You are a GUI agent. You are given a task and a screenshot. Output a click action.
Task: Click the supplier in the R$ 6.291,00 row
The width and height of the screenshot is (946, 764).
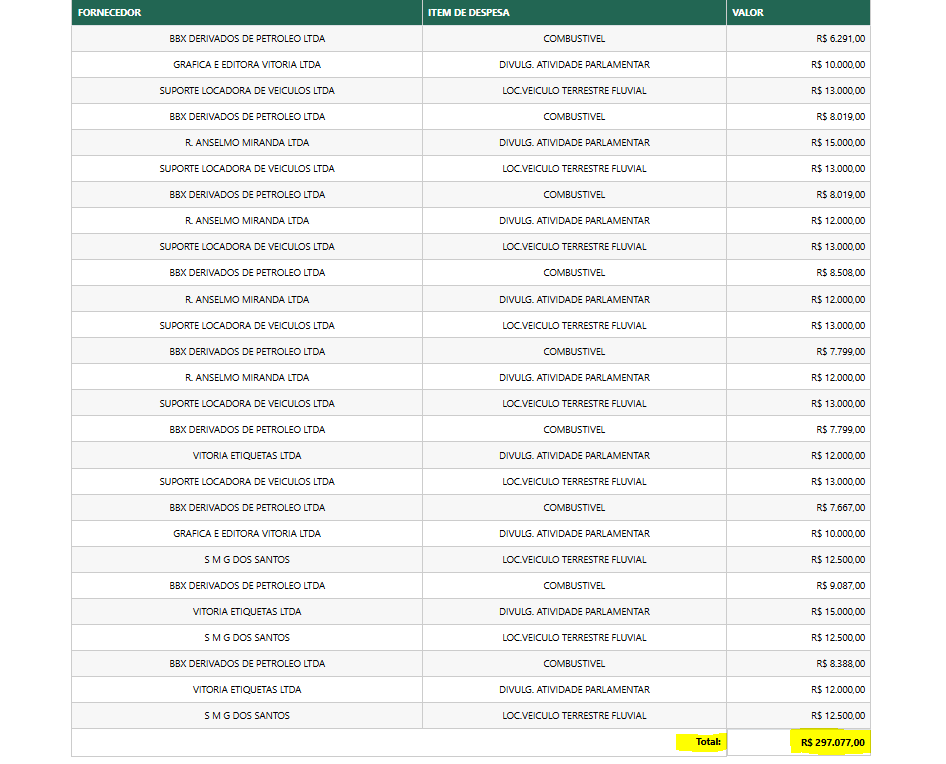(247, 39)
